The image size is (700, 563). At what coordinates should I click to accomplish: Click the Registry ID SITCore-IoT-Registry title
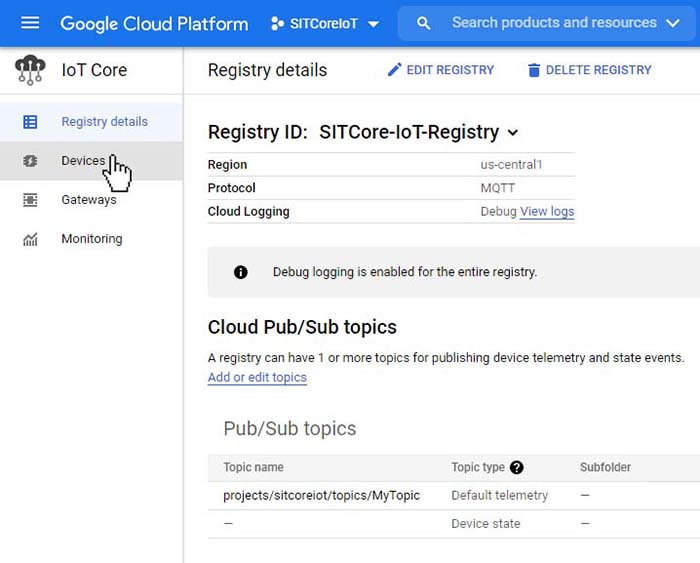[x=354, y=132]
